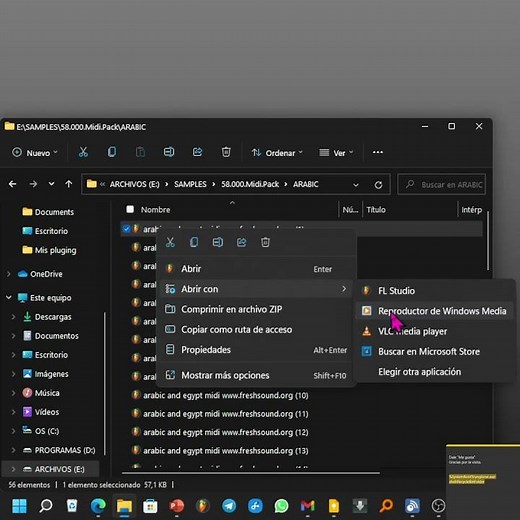Open recent locations dropdown arrow
The image size is (520, 520).
pos(51,184)
